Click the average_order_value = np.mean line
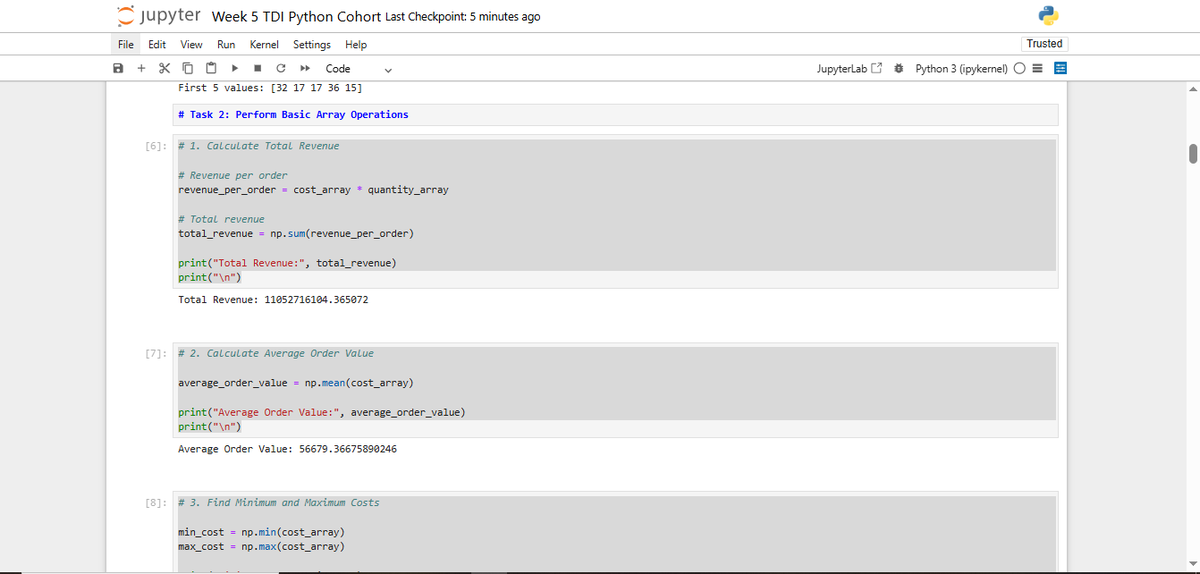 296,384
